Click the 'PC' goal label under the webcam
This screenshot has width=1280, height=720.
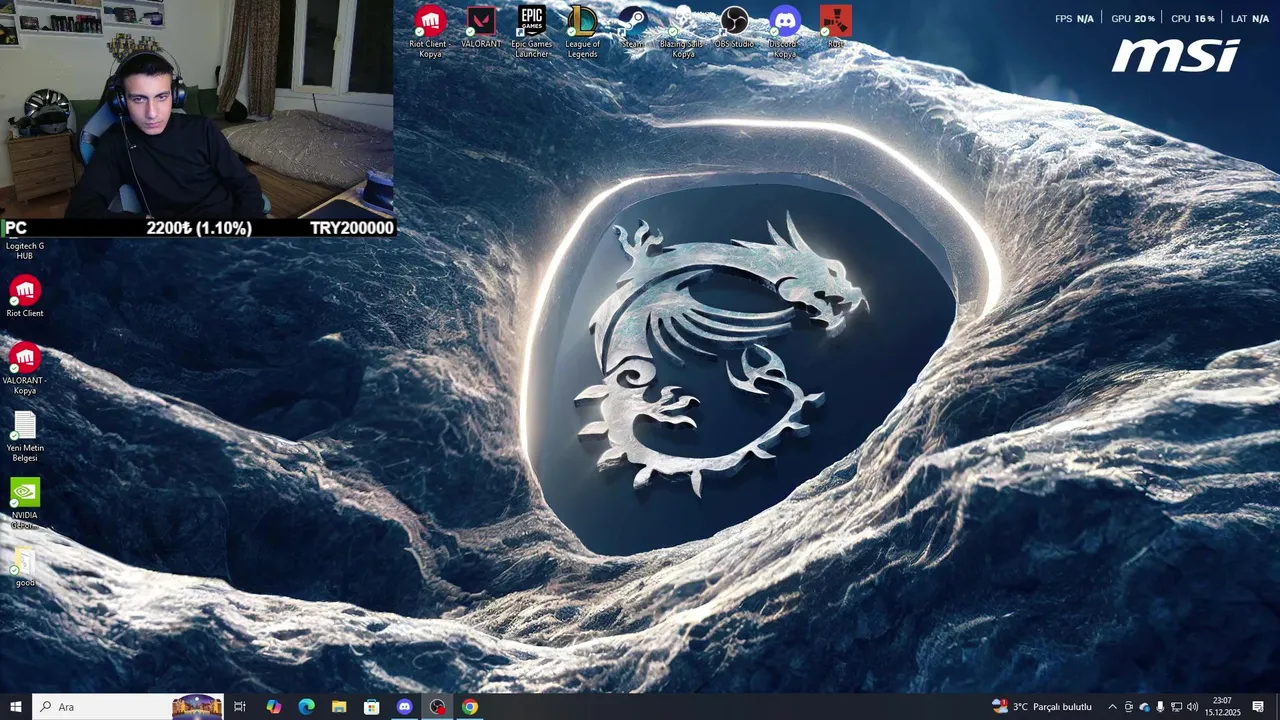[16, 228]
